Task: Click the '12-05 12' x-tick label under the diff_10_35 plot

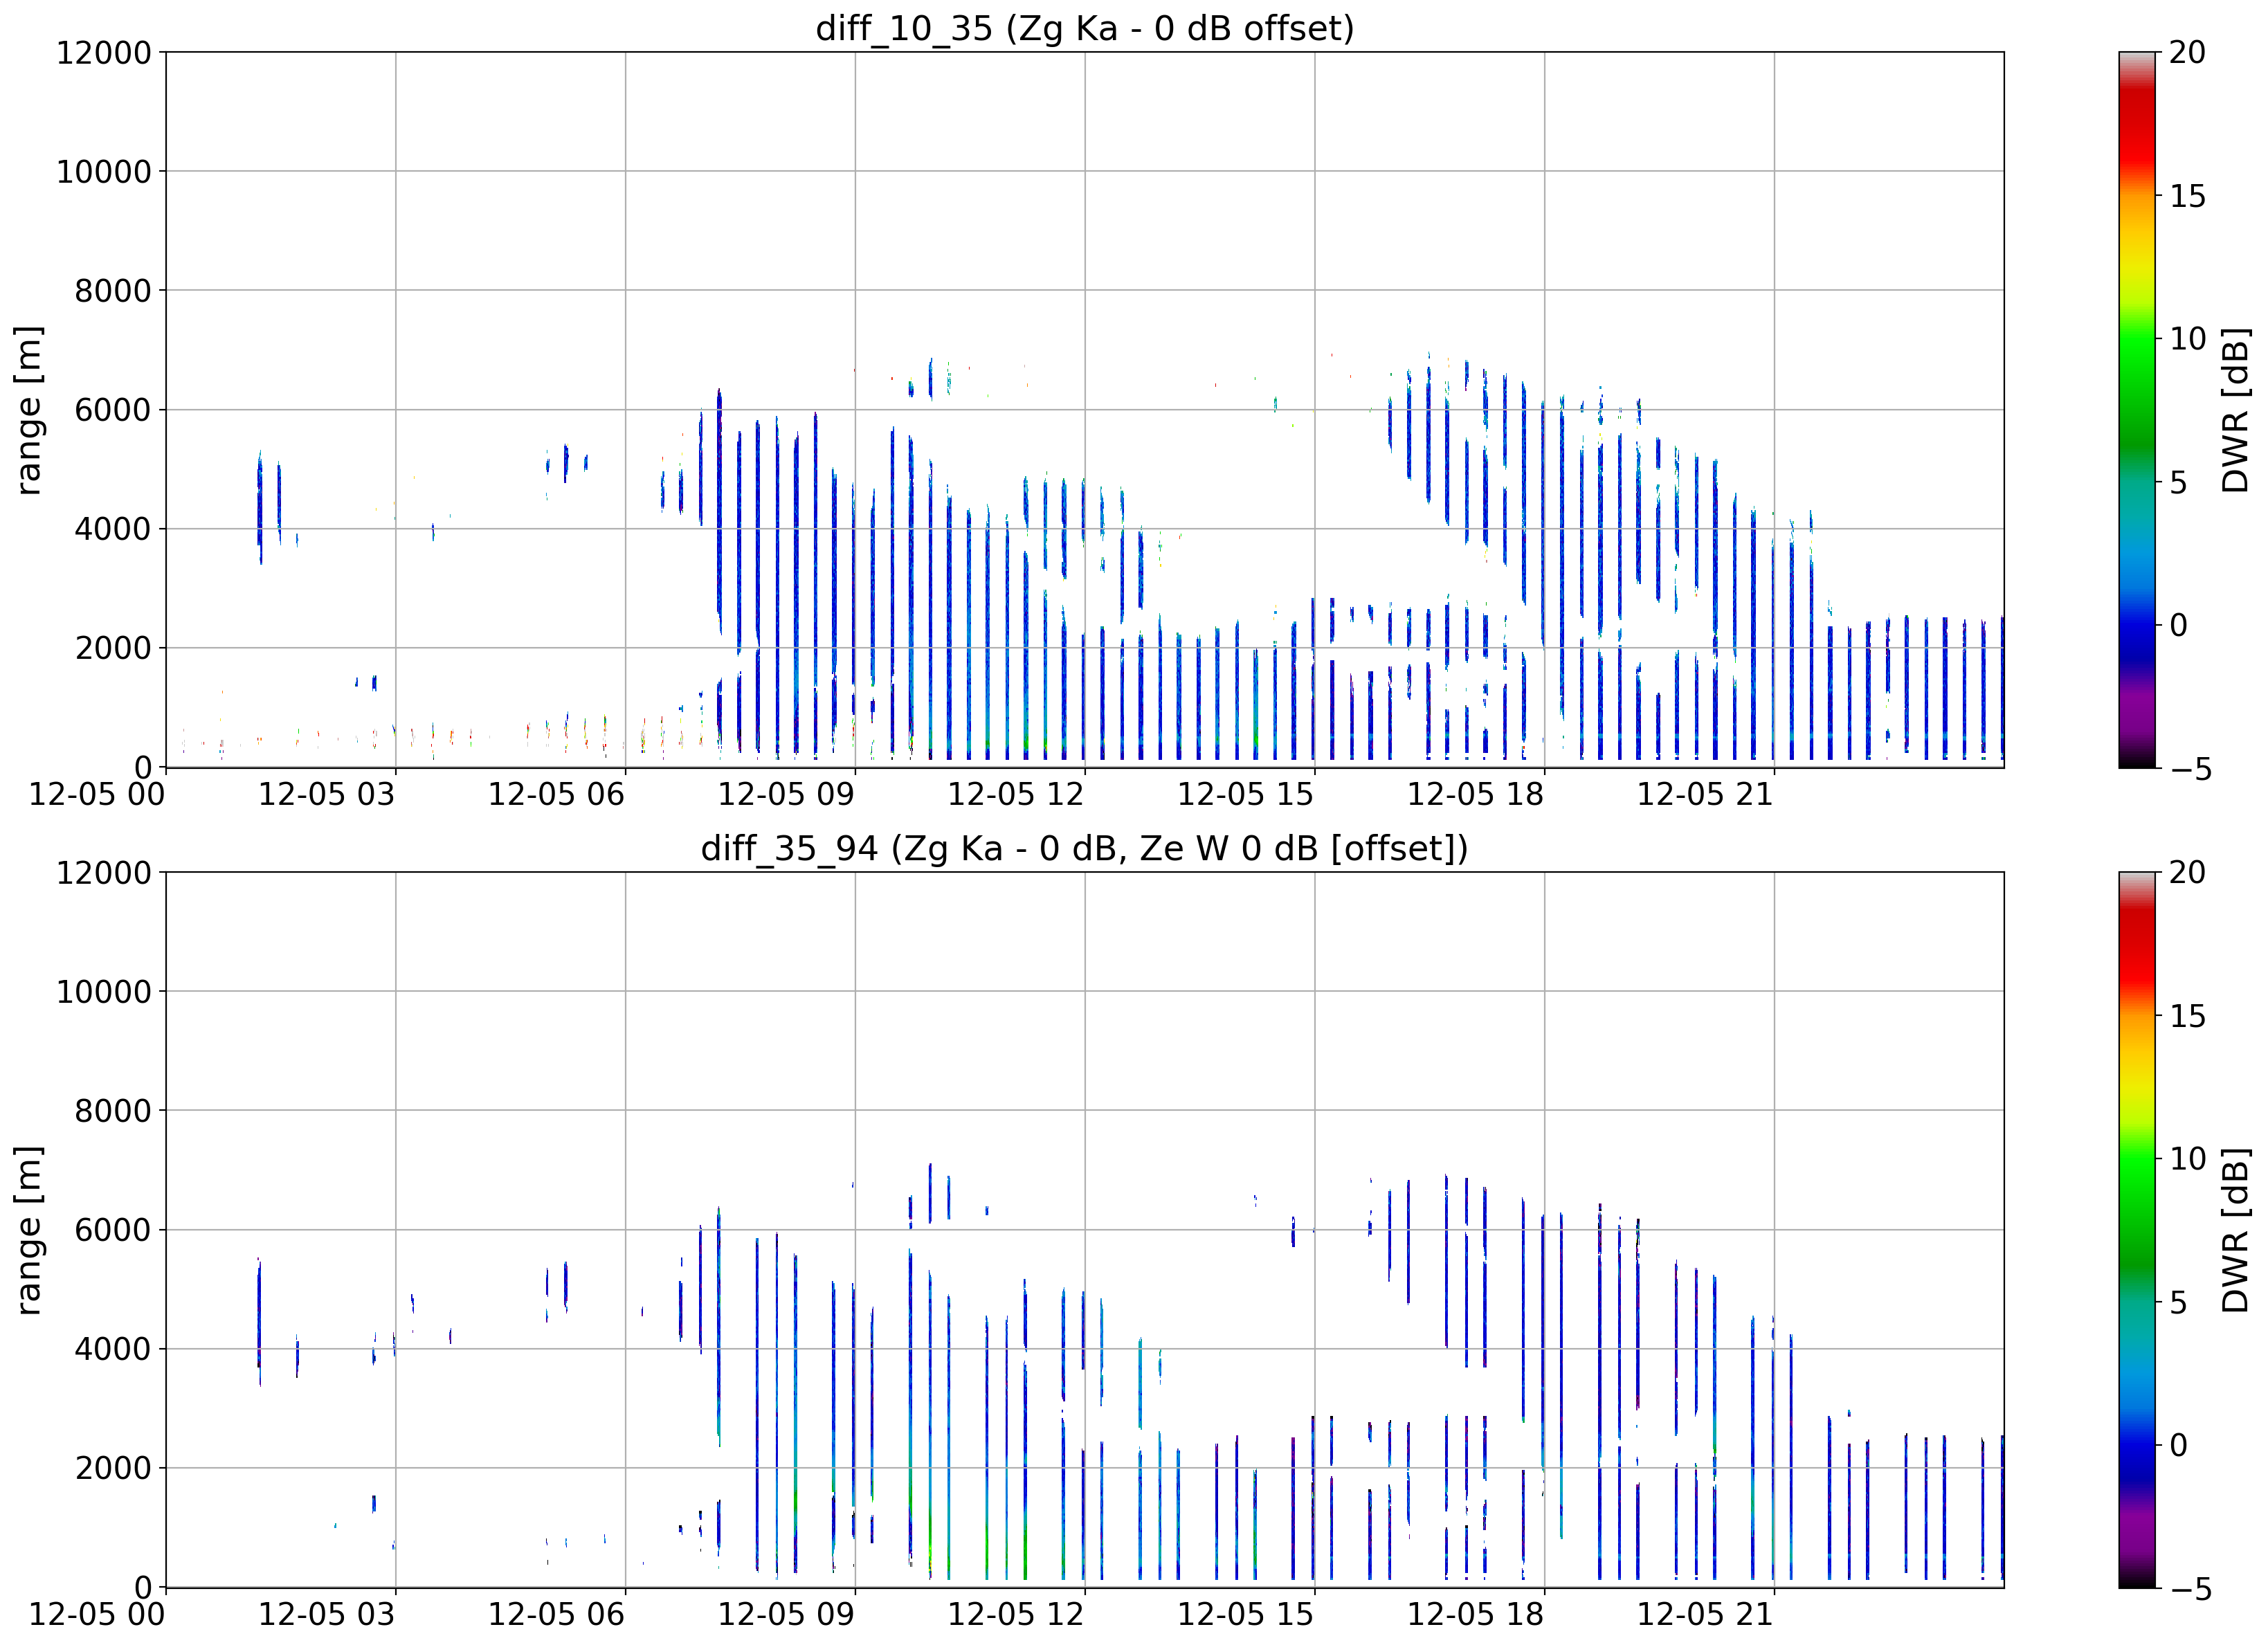Action: (1016, 795)
